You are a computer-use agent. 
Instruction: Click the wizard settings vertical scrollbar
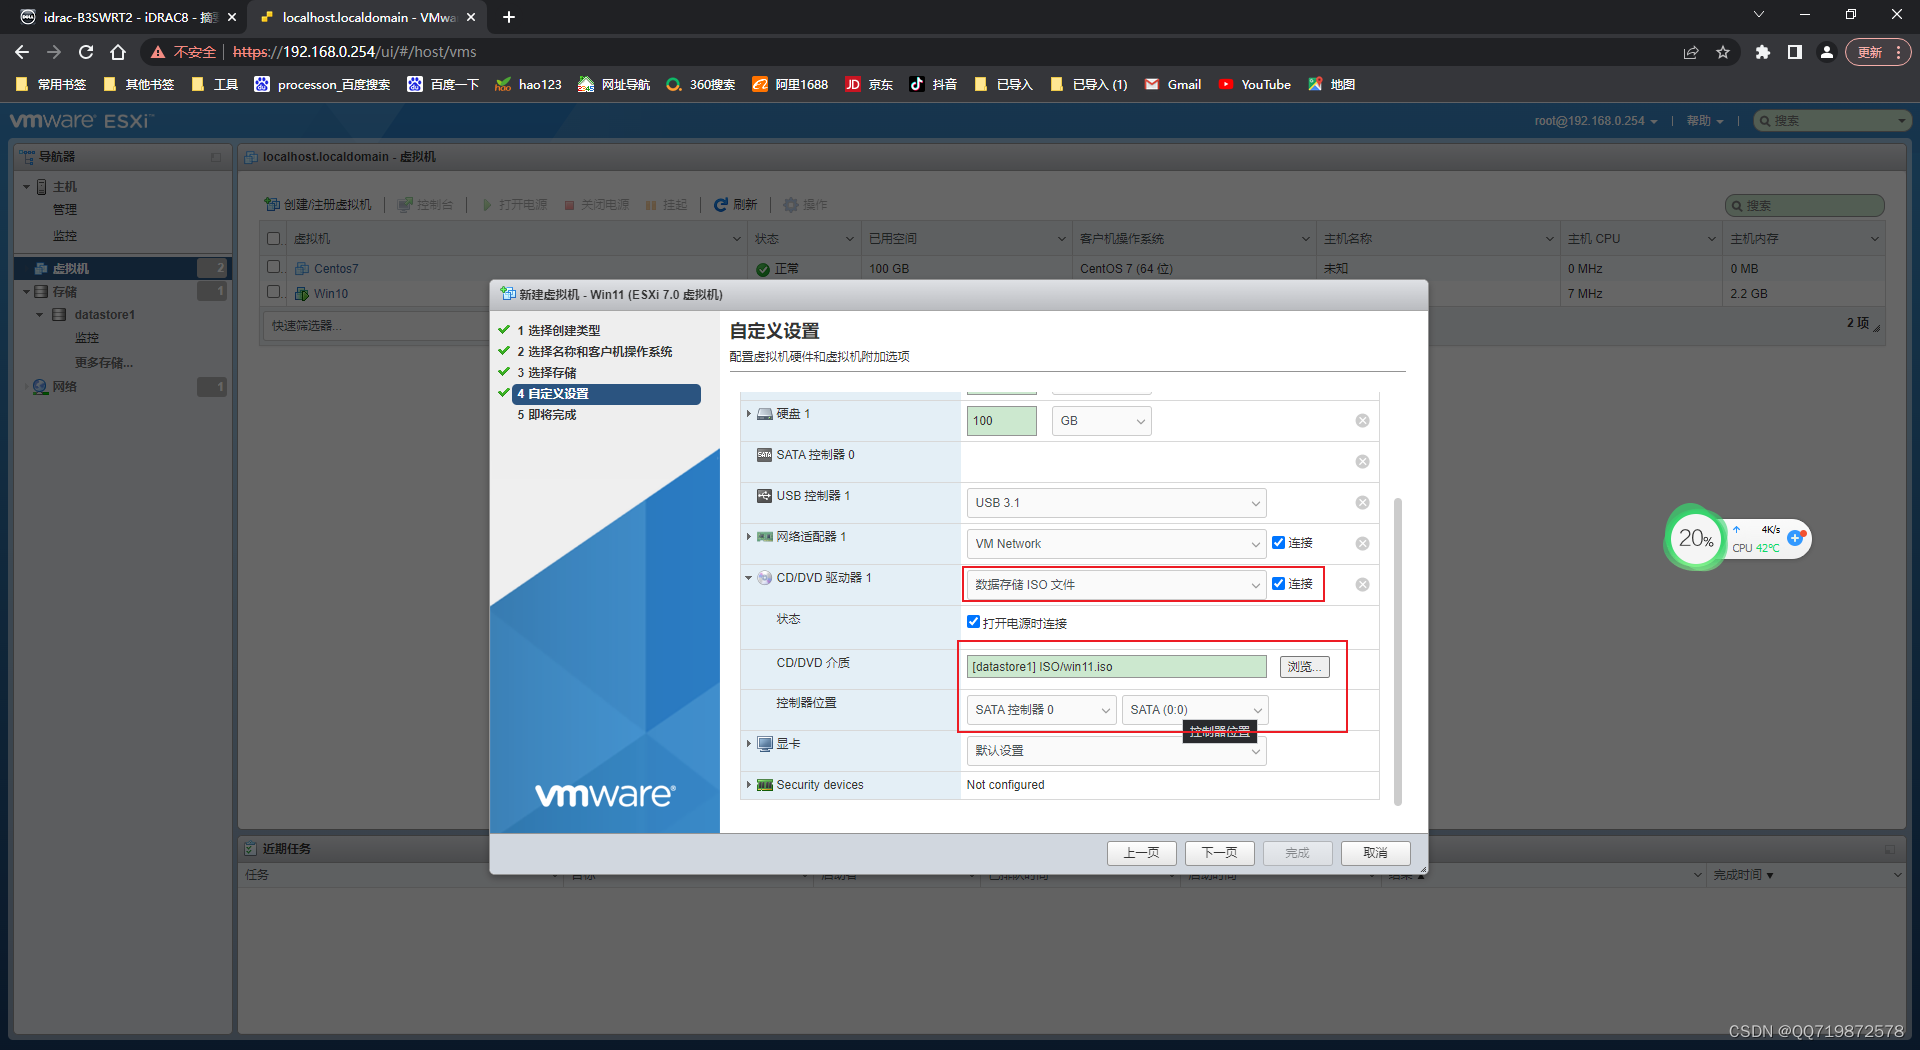[1397, 650]
